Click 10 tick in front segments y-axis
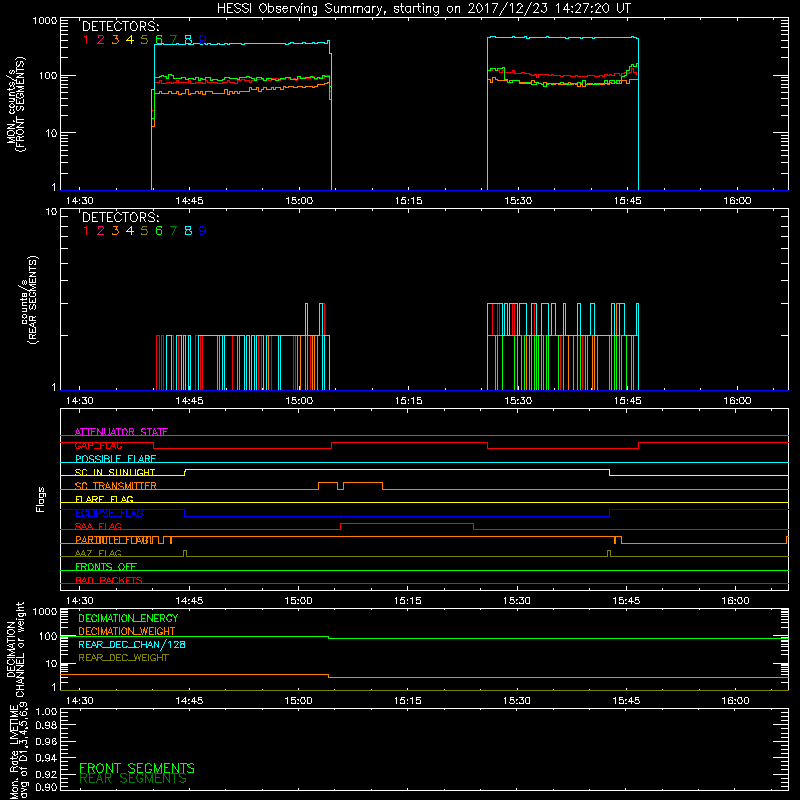Screen dimensions: 800x800 [51, 133]
